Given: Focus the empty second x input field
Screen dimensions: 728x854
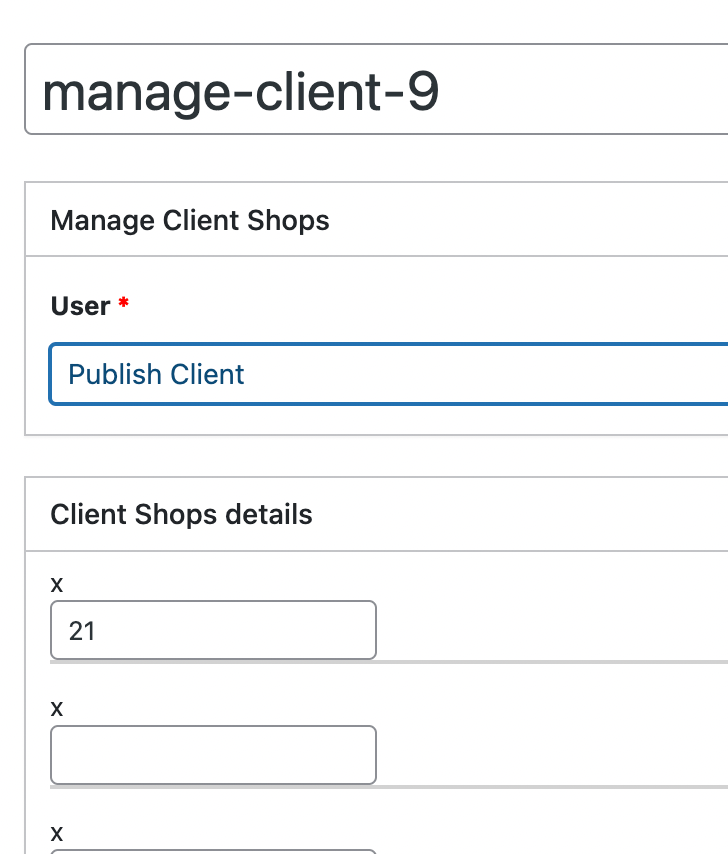Looking at the screenshot, I should 213,755.
